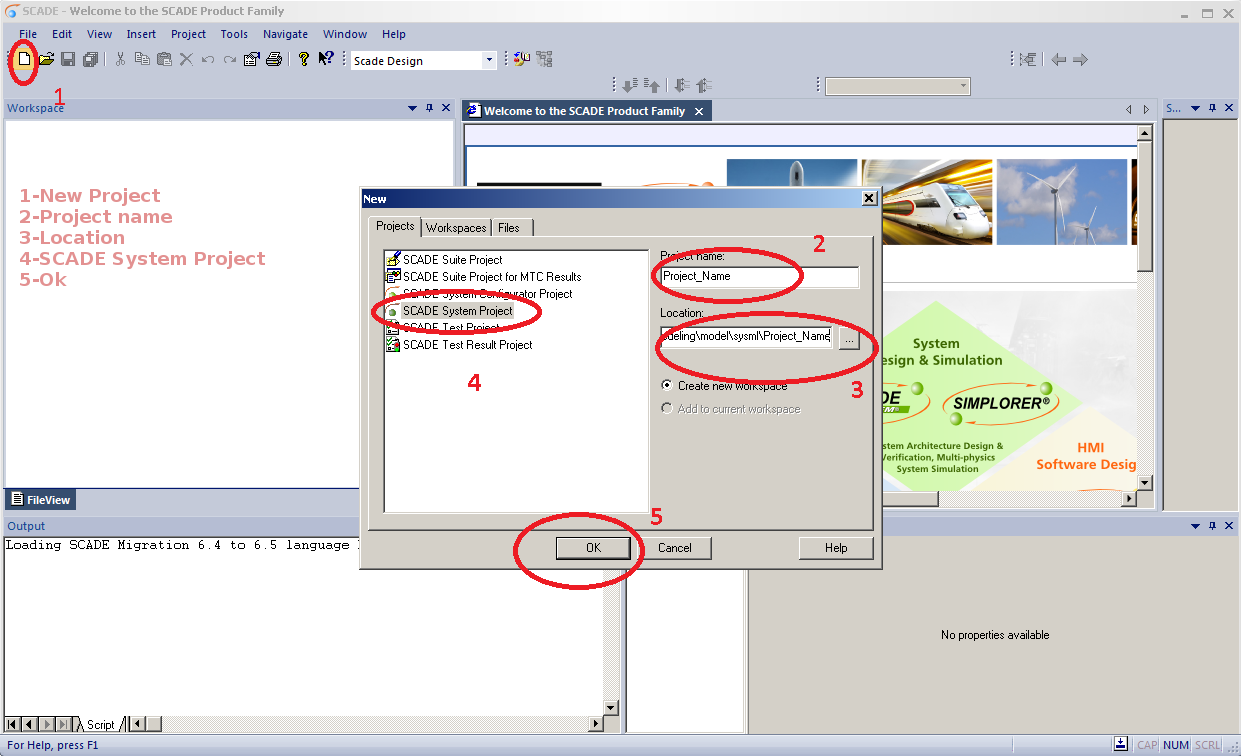Click the Project name input field

pyautogui.click(x=759, y=277)
